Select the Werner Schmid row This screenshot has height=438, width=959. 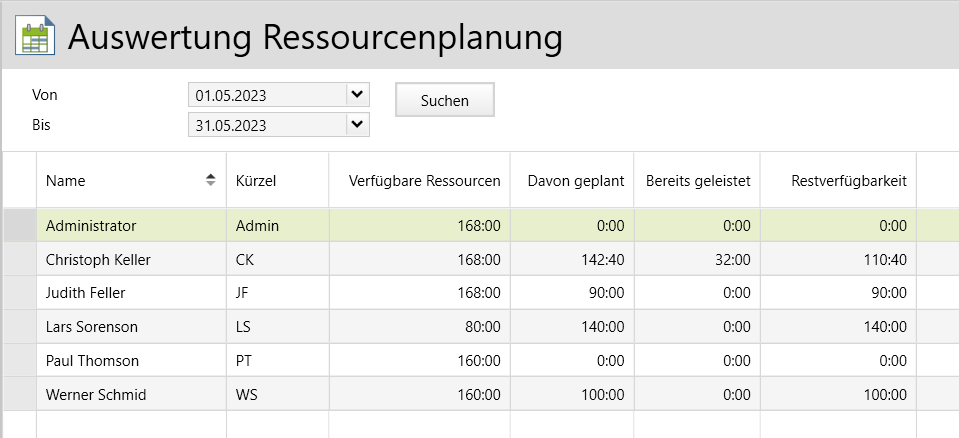(96, 395)
